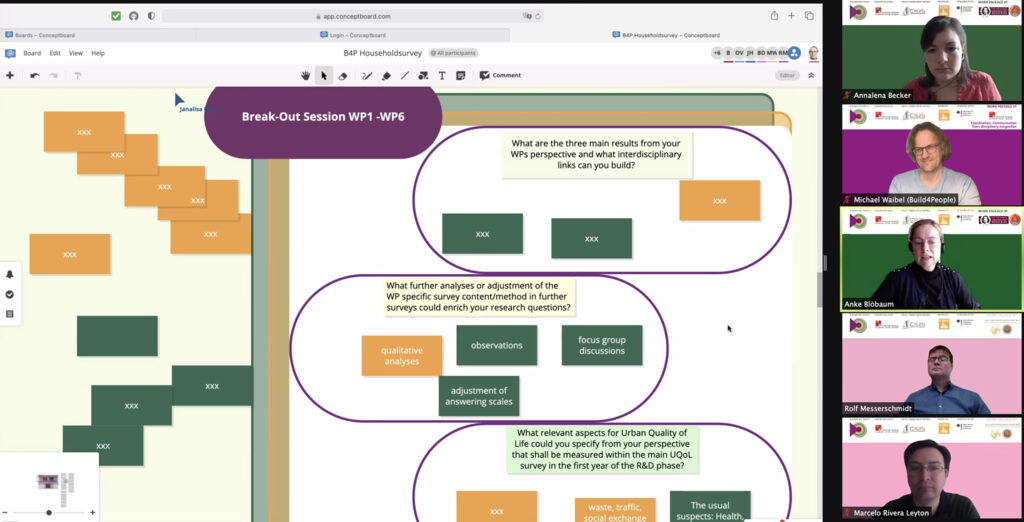Click Annalena Becker video tile
1024x522 pixels.
931,51
